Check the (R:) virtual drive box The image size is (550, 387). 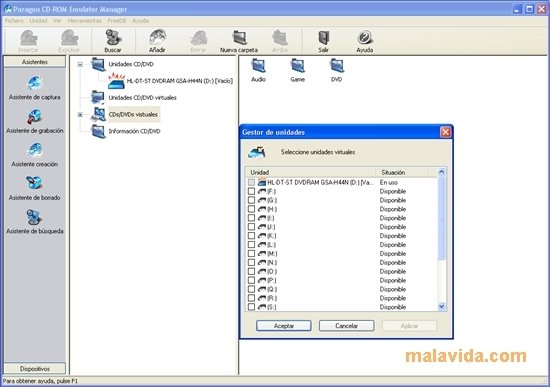(251, 298)
